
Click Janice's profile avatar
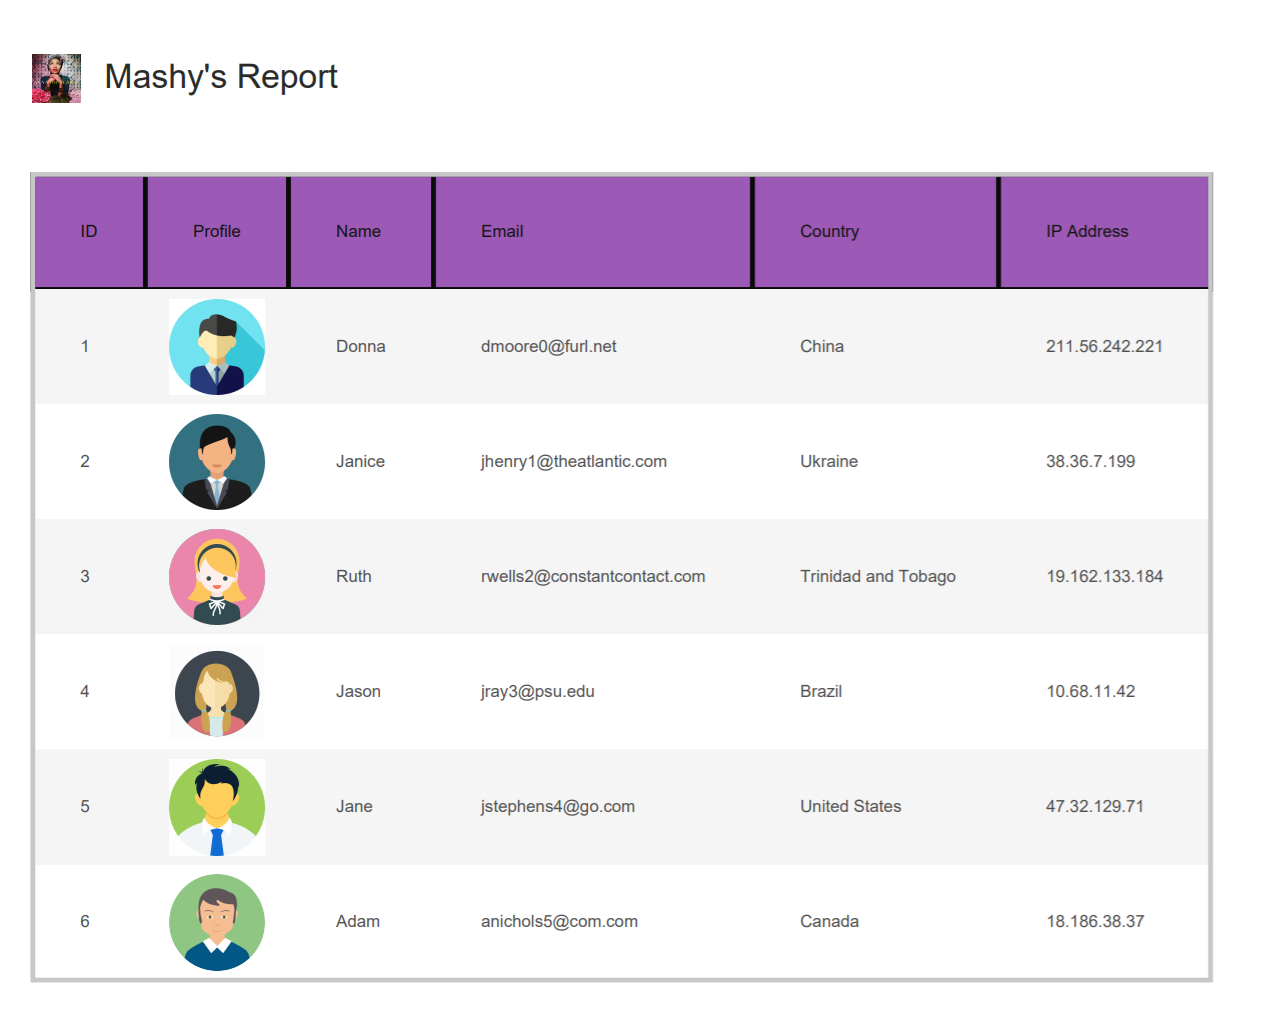click(x=217, y=462)
